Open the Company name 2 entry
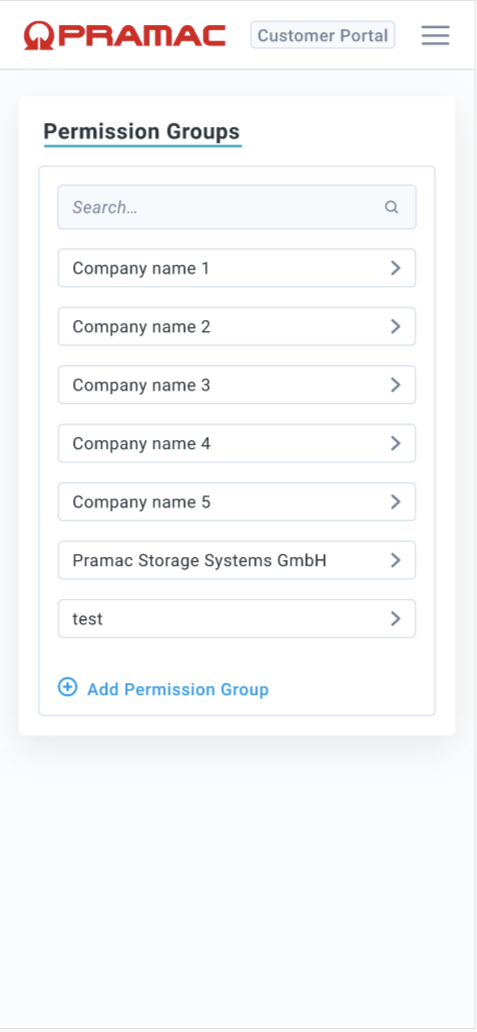 click(237, 326)
